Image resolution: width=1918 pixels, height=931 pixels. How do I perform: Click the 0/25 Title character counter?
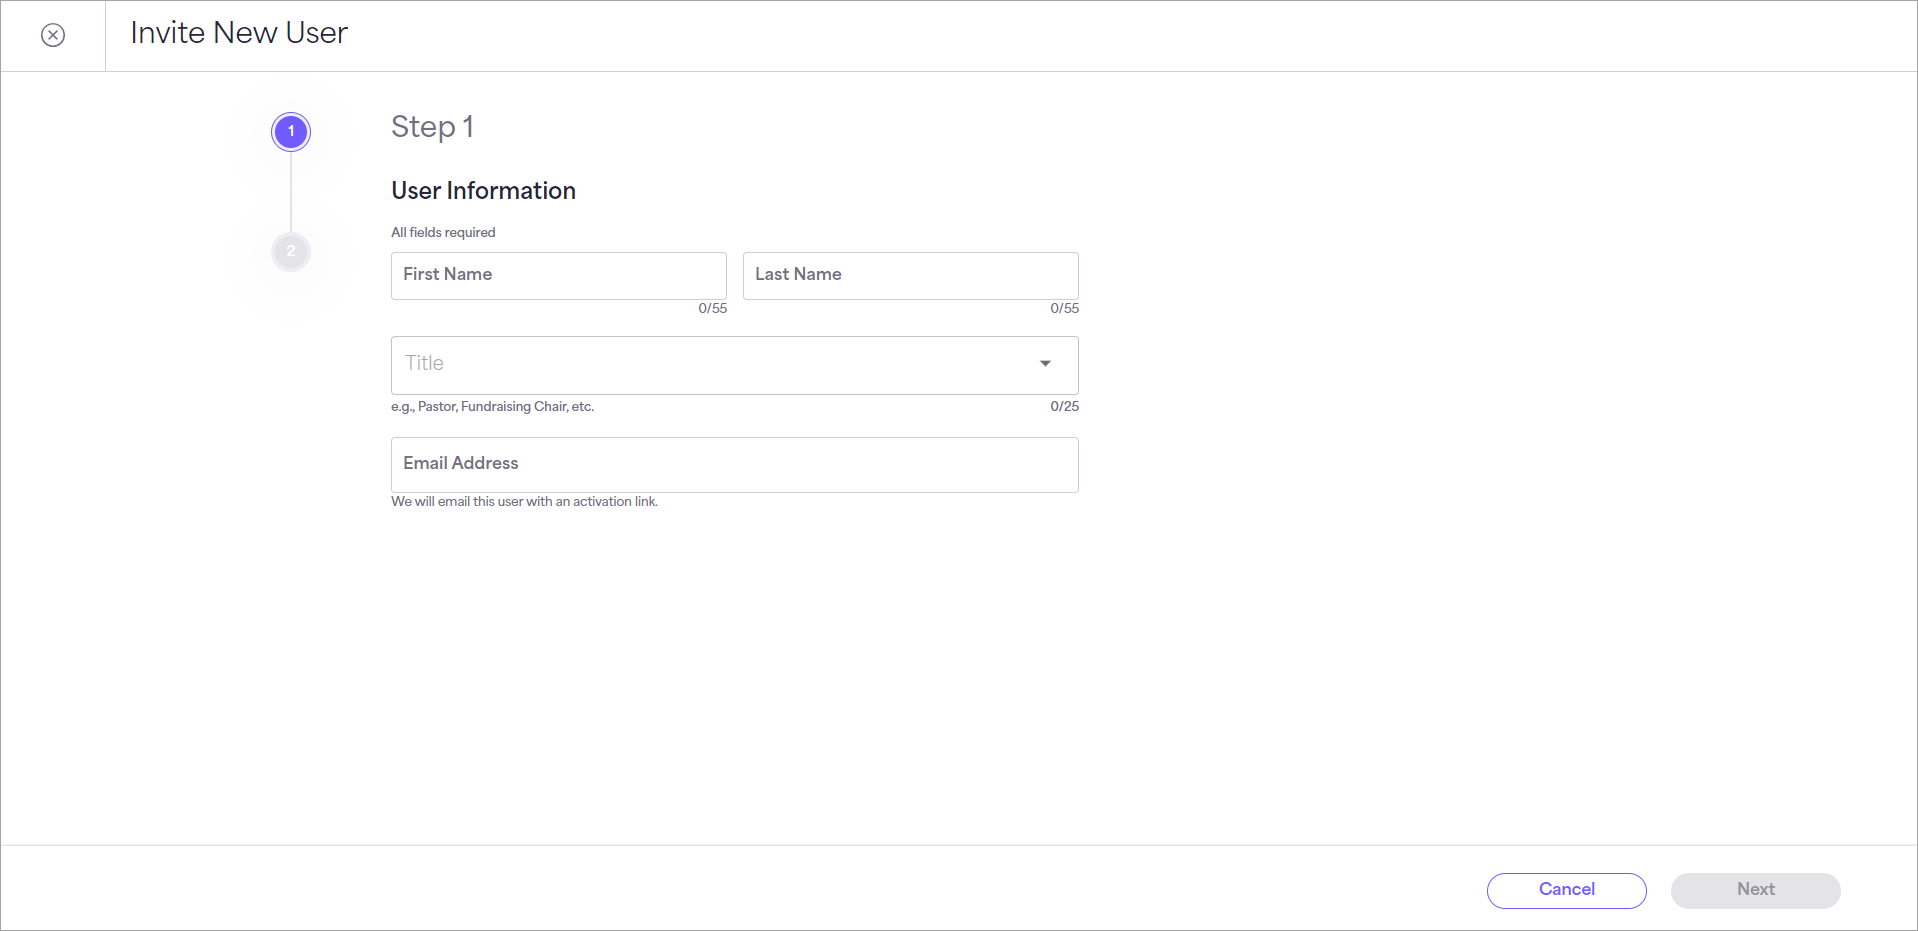[x=1064, y=407]
